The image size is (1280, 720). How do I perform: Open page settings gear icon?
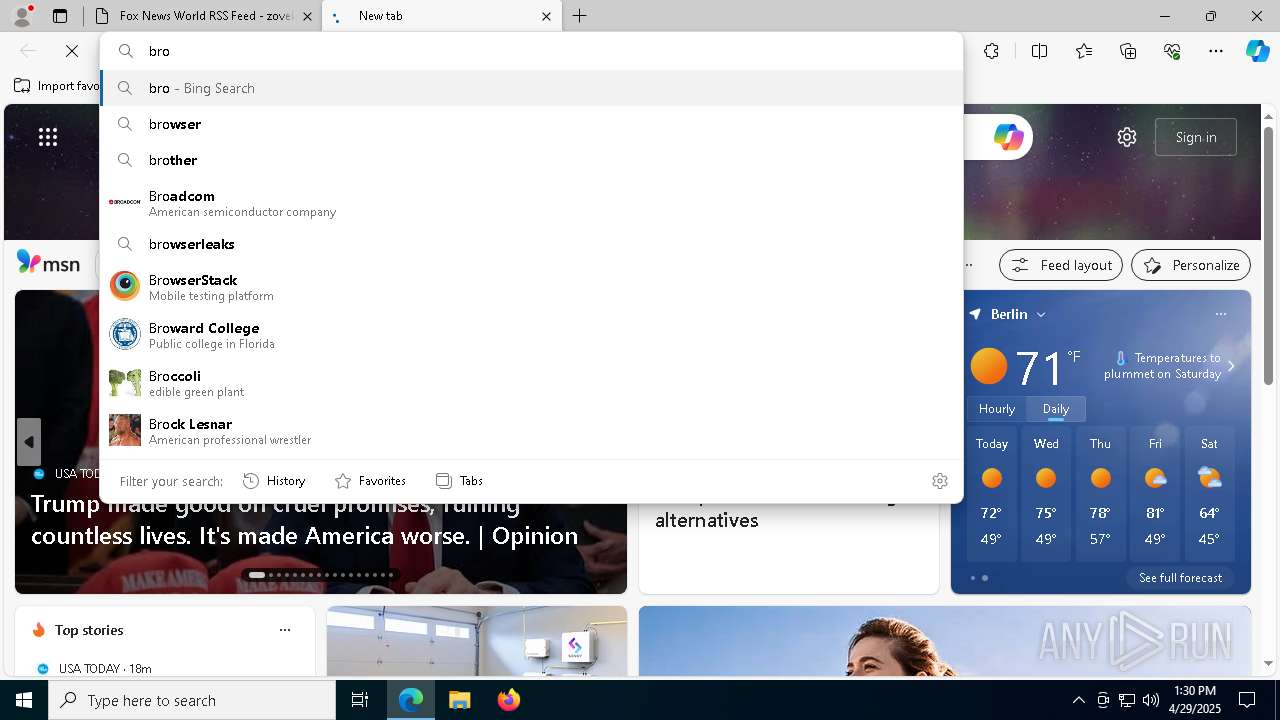tap(1127, 137)
